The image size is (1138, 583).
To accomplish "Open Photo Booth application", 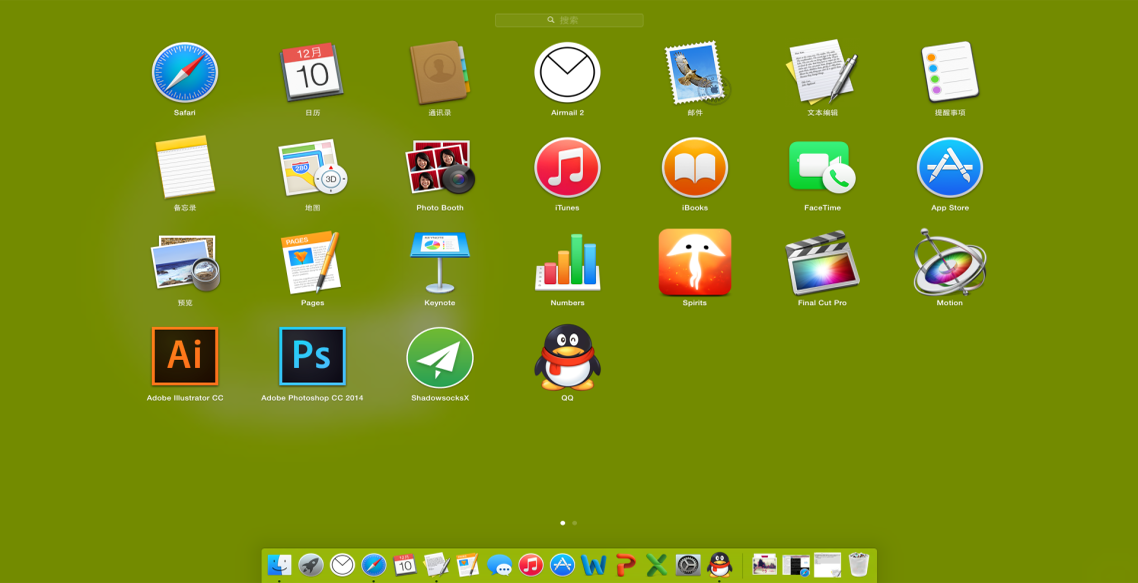I will coord(440,167).
